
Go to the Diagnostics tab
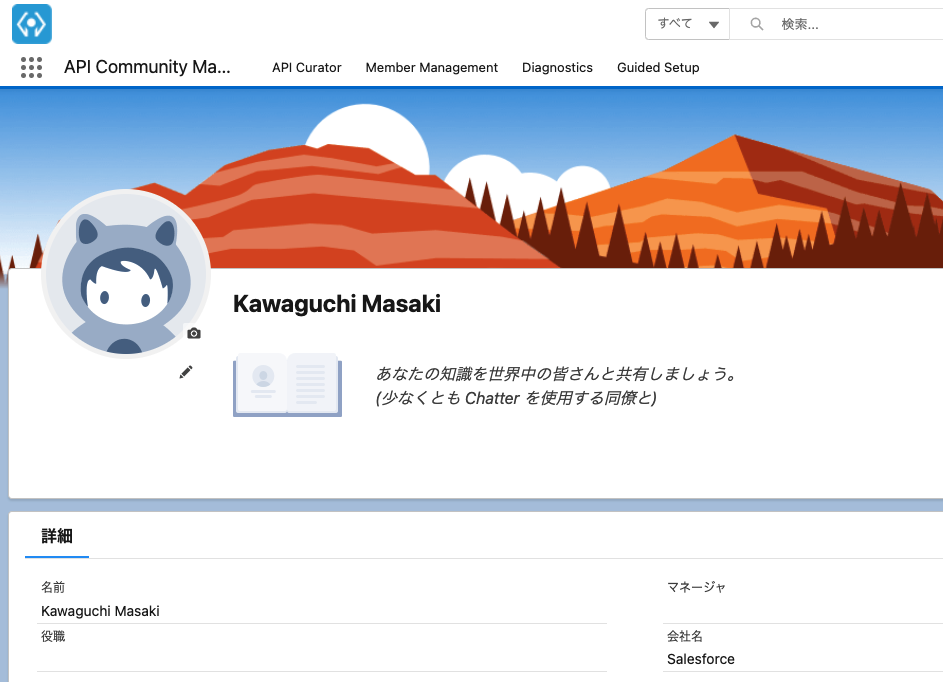pos(557,68)
